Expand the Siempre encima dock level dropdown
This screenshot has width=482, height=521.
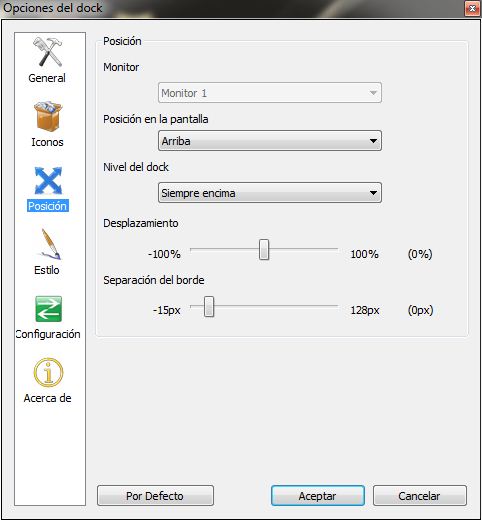click(x=270, y=193)
